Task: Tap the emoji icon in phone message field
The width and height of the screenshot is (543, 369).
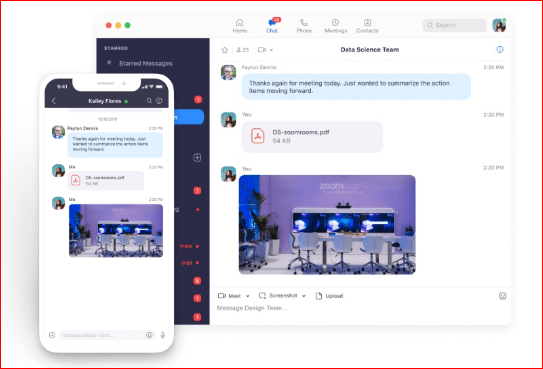Action: 149,335
